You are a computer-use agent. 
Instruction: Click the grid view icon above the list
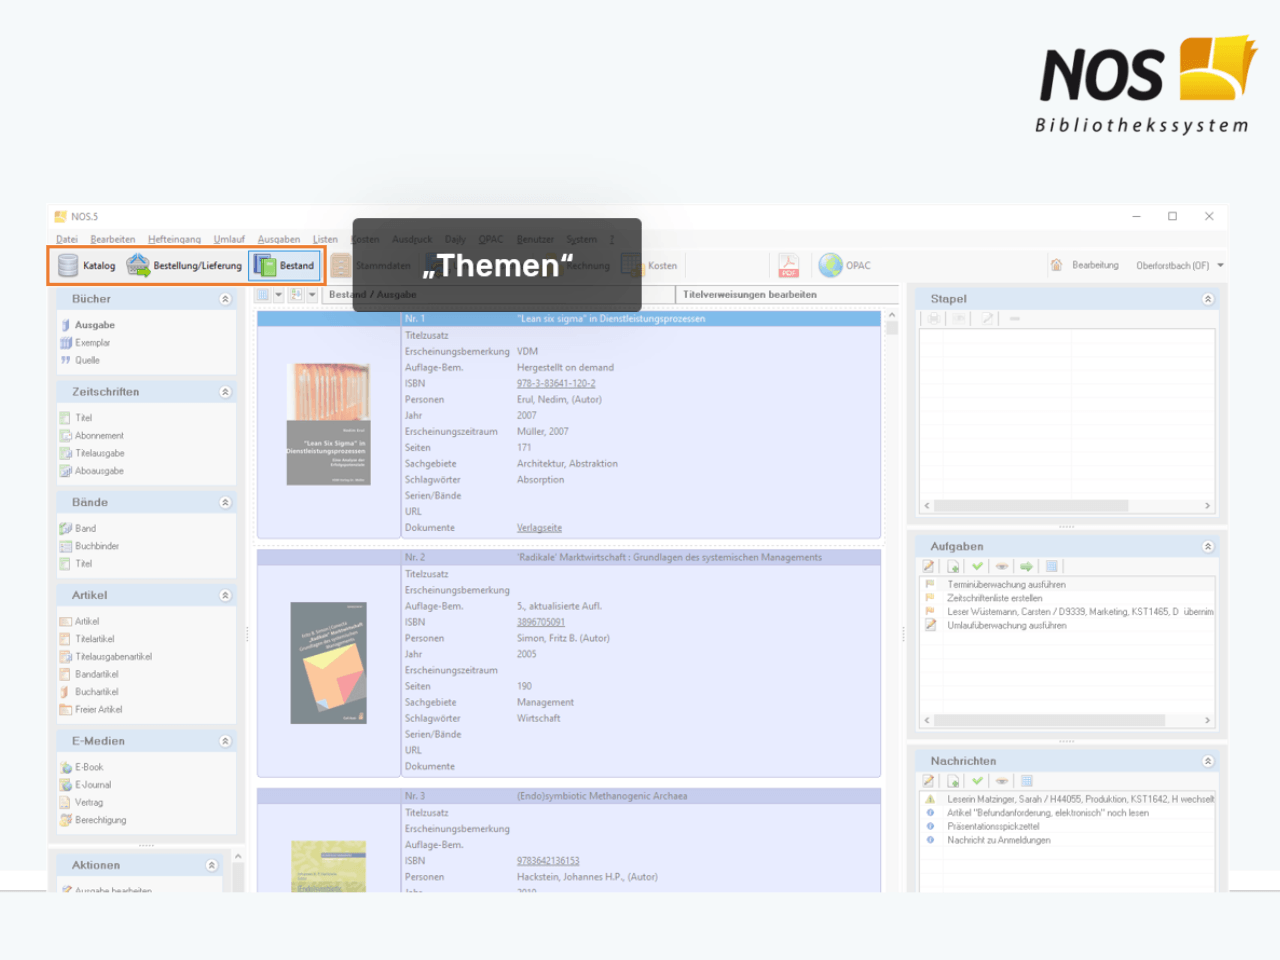(263, 295)
